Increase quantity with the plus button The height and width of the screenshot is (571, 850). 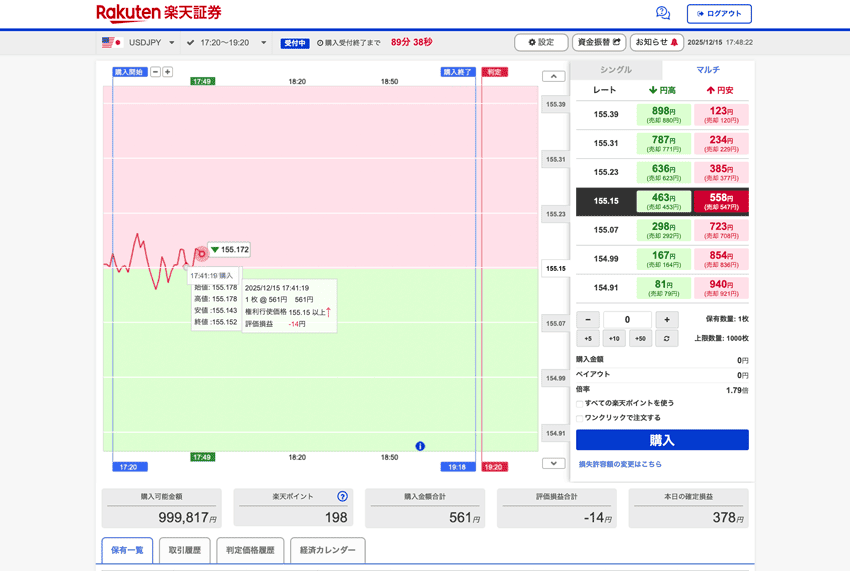click(x=667, y=319)
